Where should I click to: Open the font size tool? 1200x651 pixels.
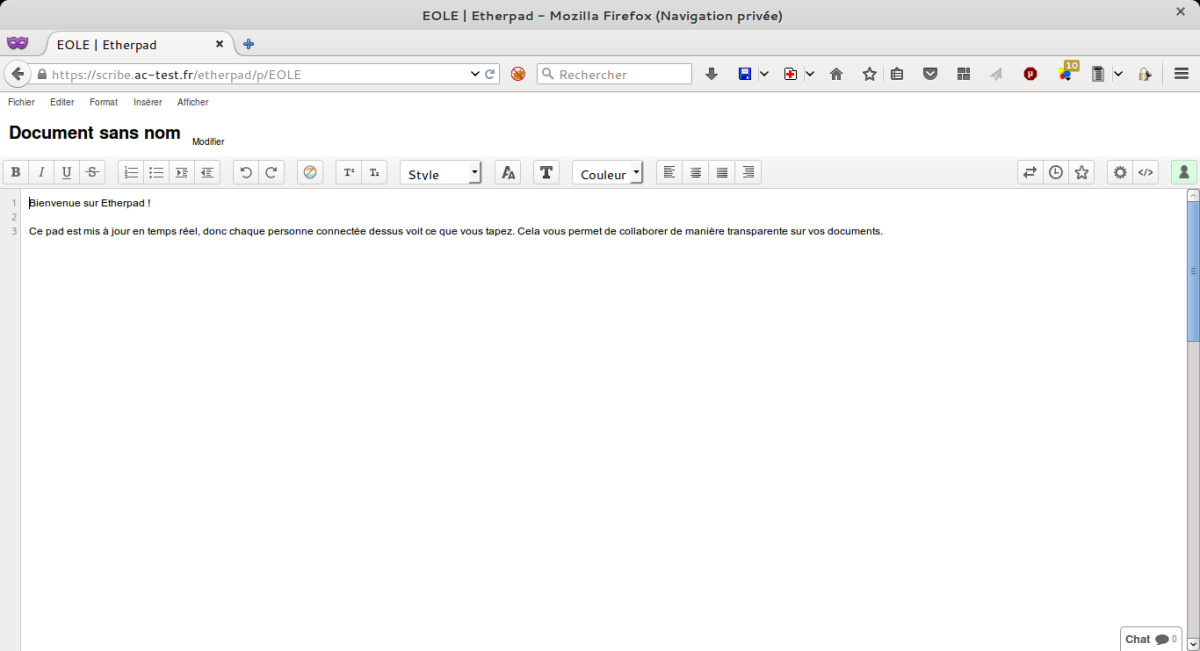click(x=508, y=172)
